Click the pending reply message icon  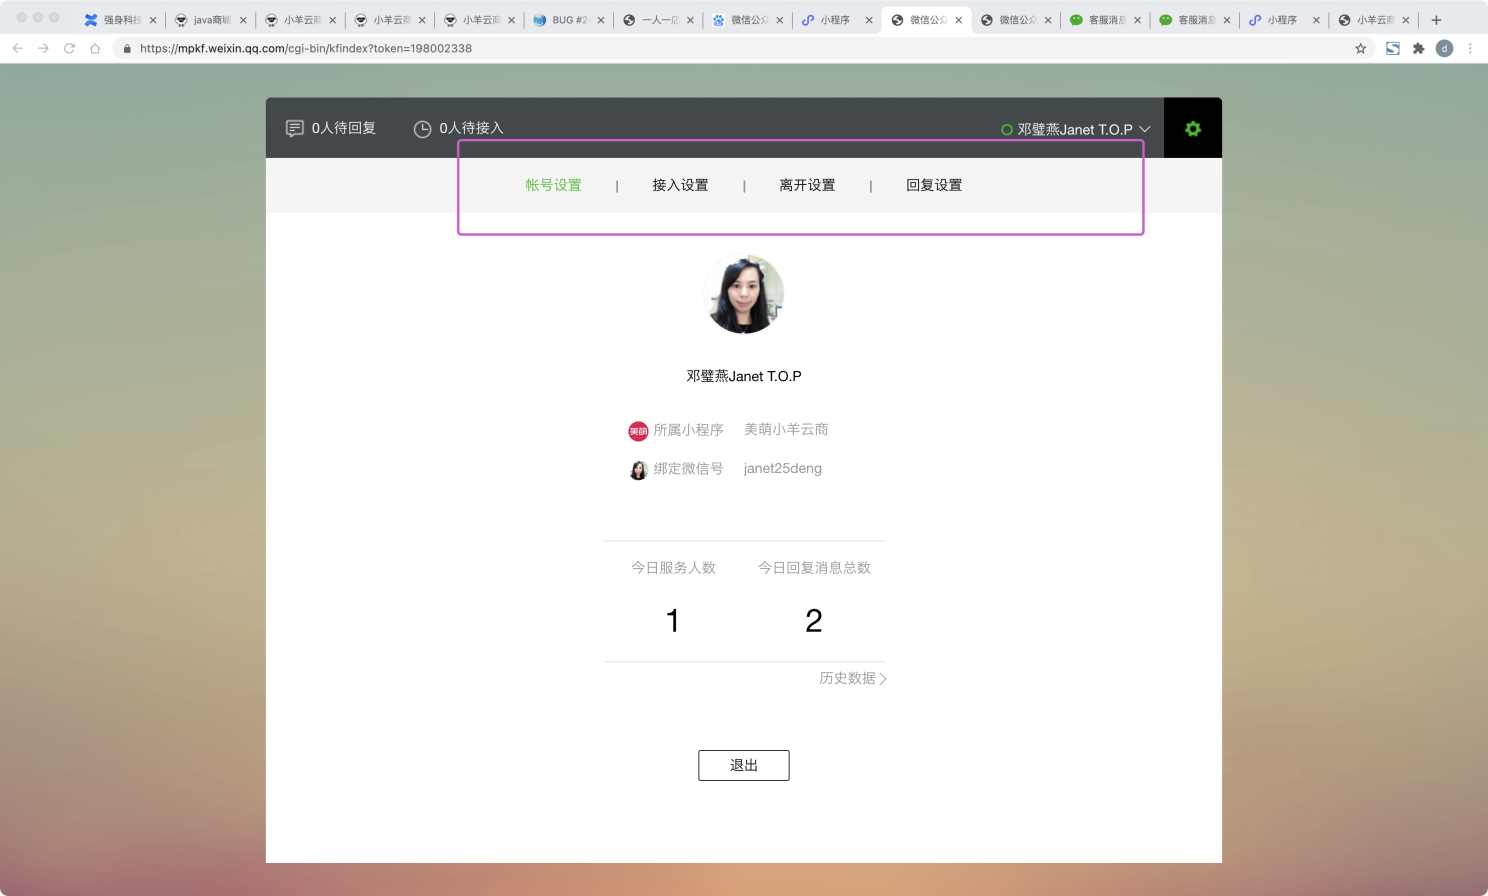[294, 128]
